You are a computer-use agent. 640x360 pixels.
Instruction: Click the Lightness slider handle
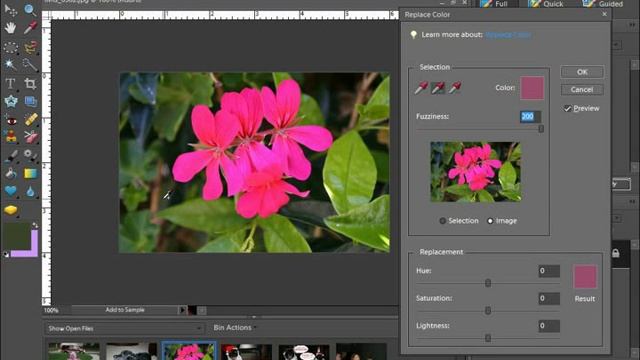(488, 338)
